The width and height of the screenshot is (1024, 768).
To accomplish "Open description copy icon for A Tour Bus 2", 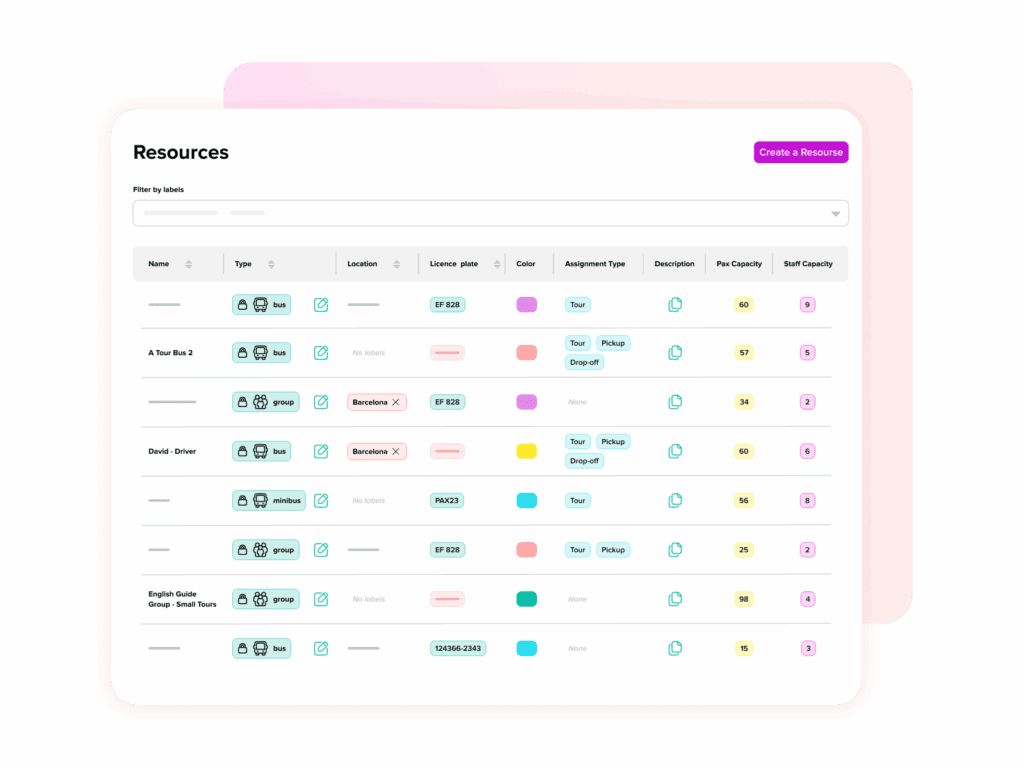I will 675,353.
